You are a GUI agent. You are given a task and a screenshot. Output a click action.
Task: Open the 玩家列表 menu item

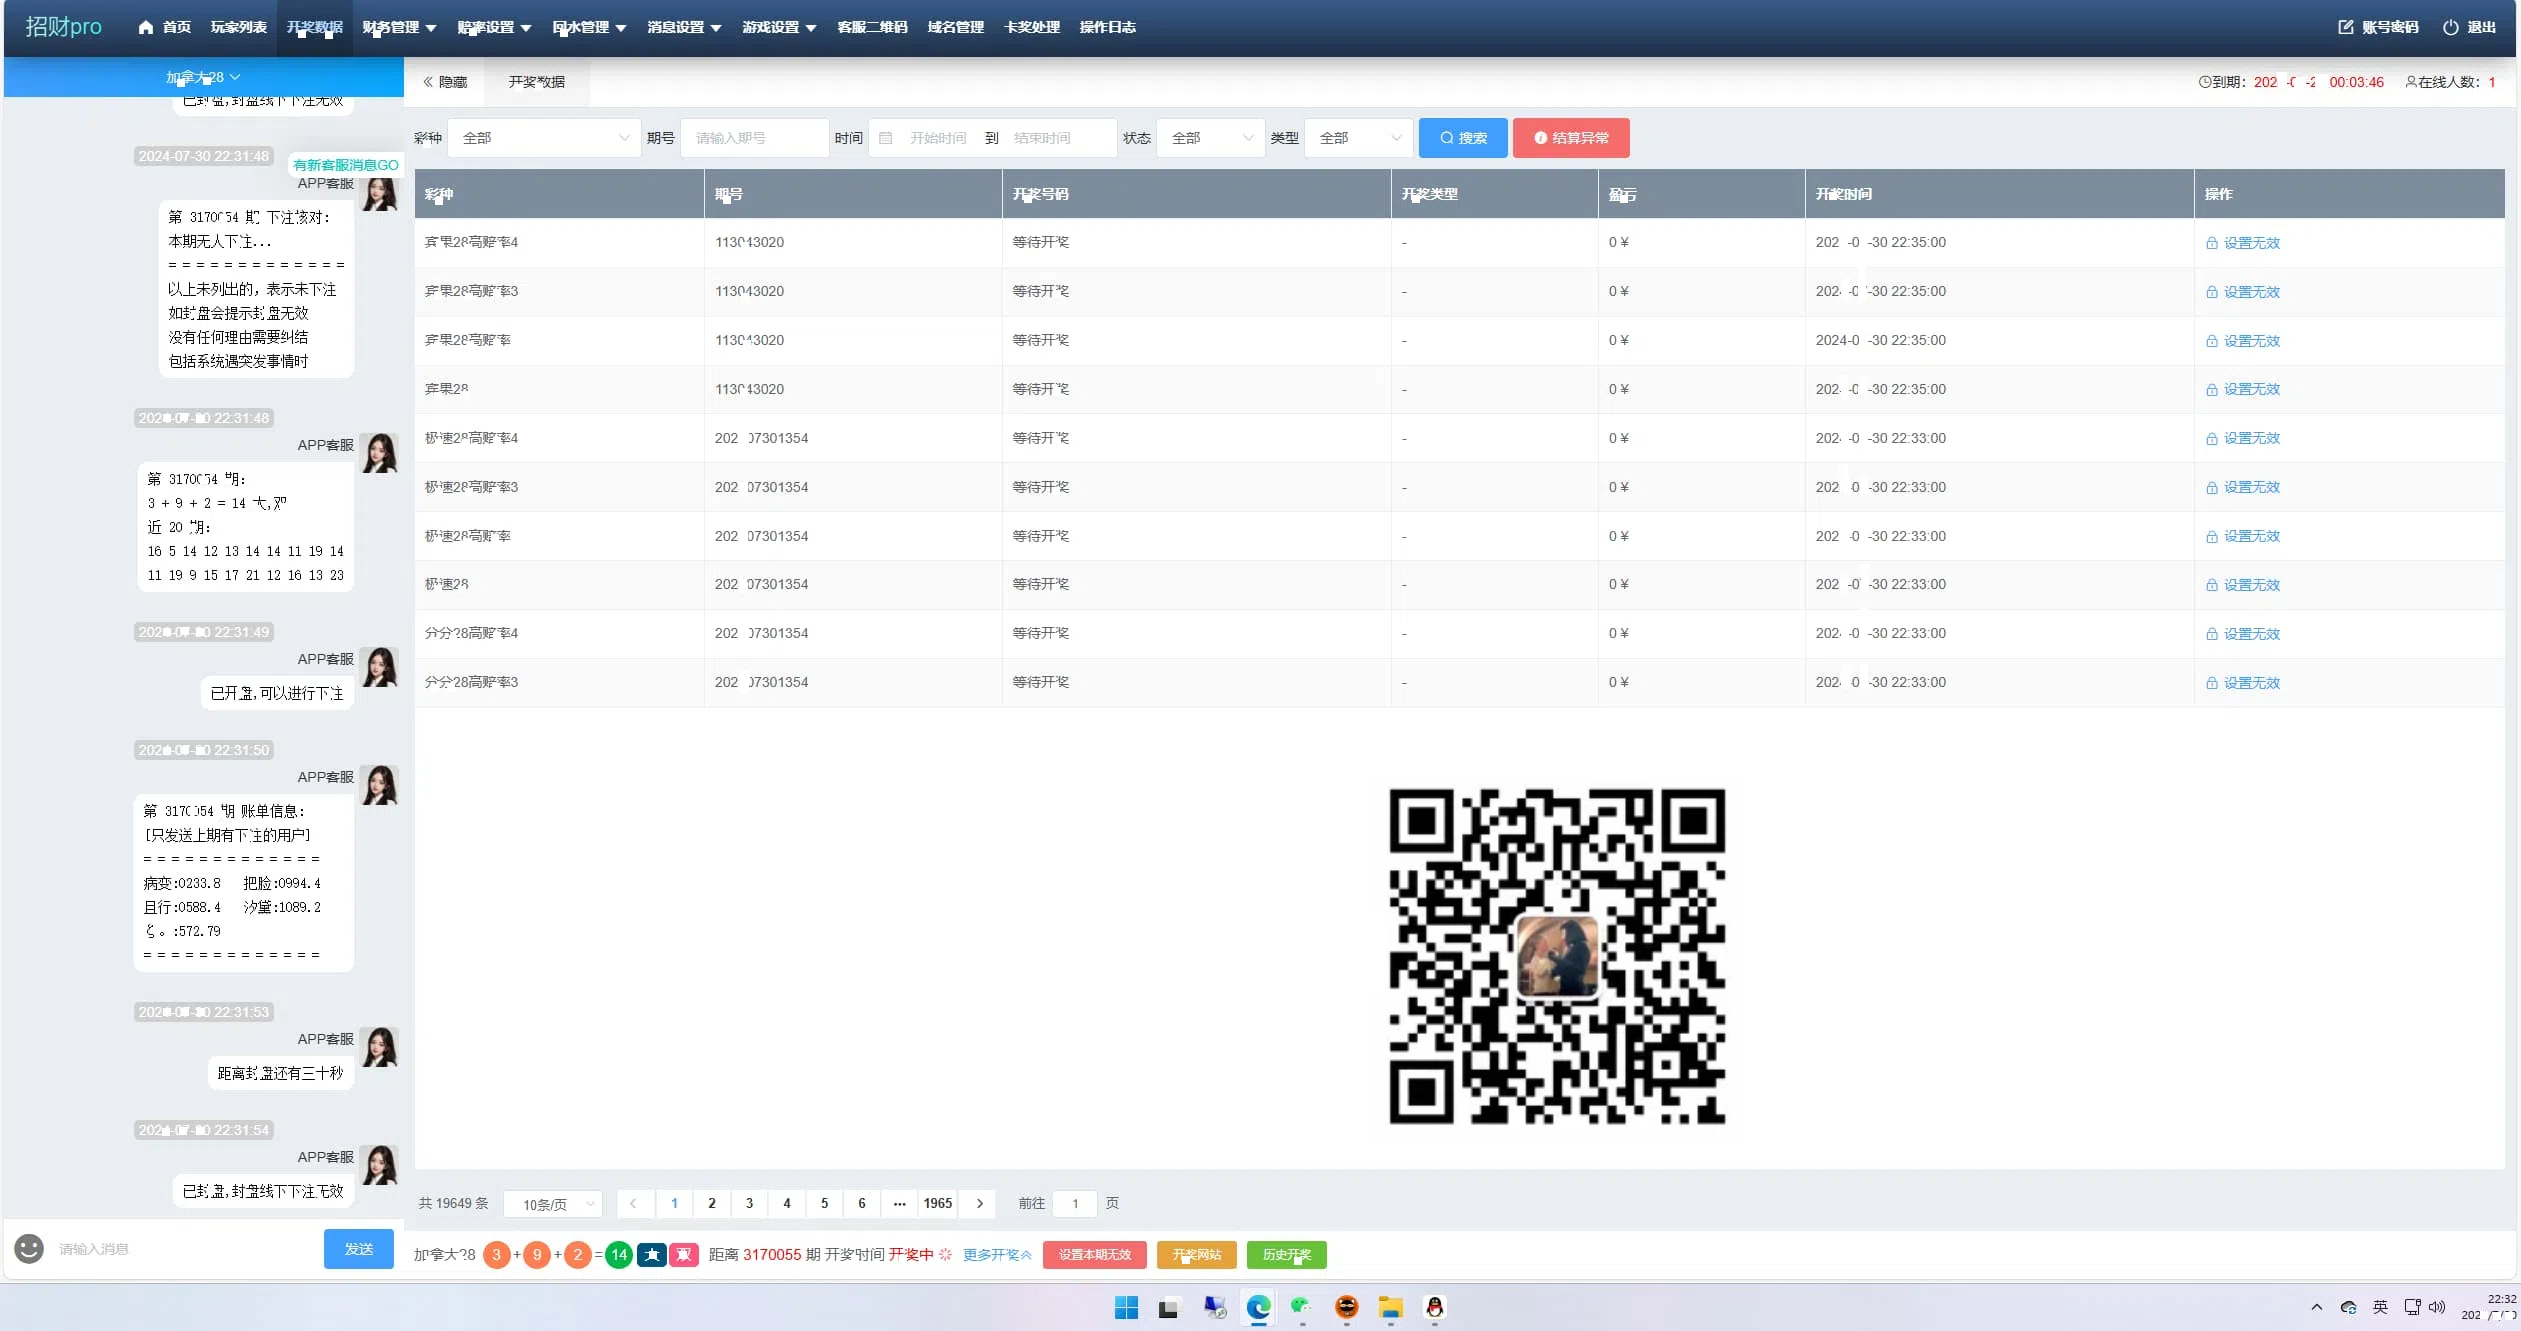(x=238, y=27)
